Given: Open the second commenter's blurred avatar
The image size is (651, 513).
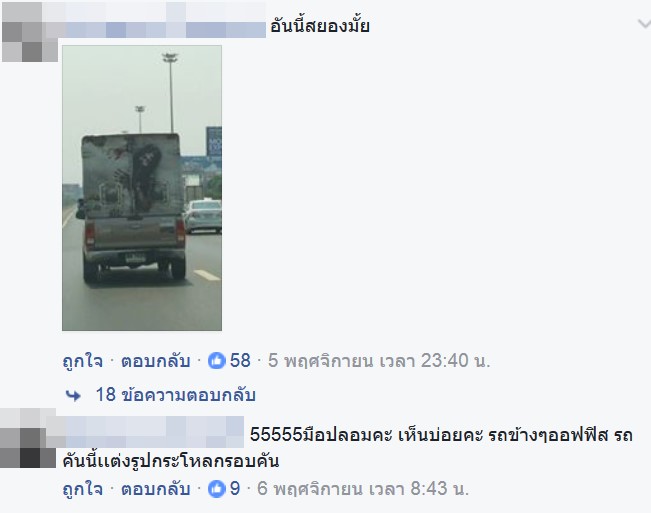Looking at the screenshot, I should 28,438.
